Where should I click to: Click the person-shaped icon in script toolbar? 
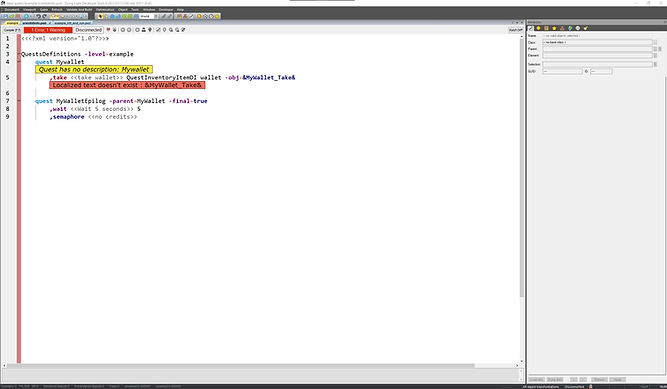click(x=144, y=30)
